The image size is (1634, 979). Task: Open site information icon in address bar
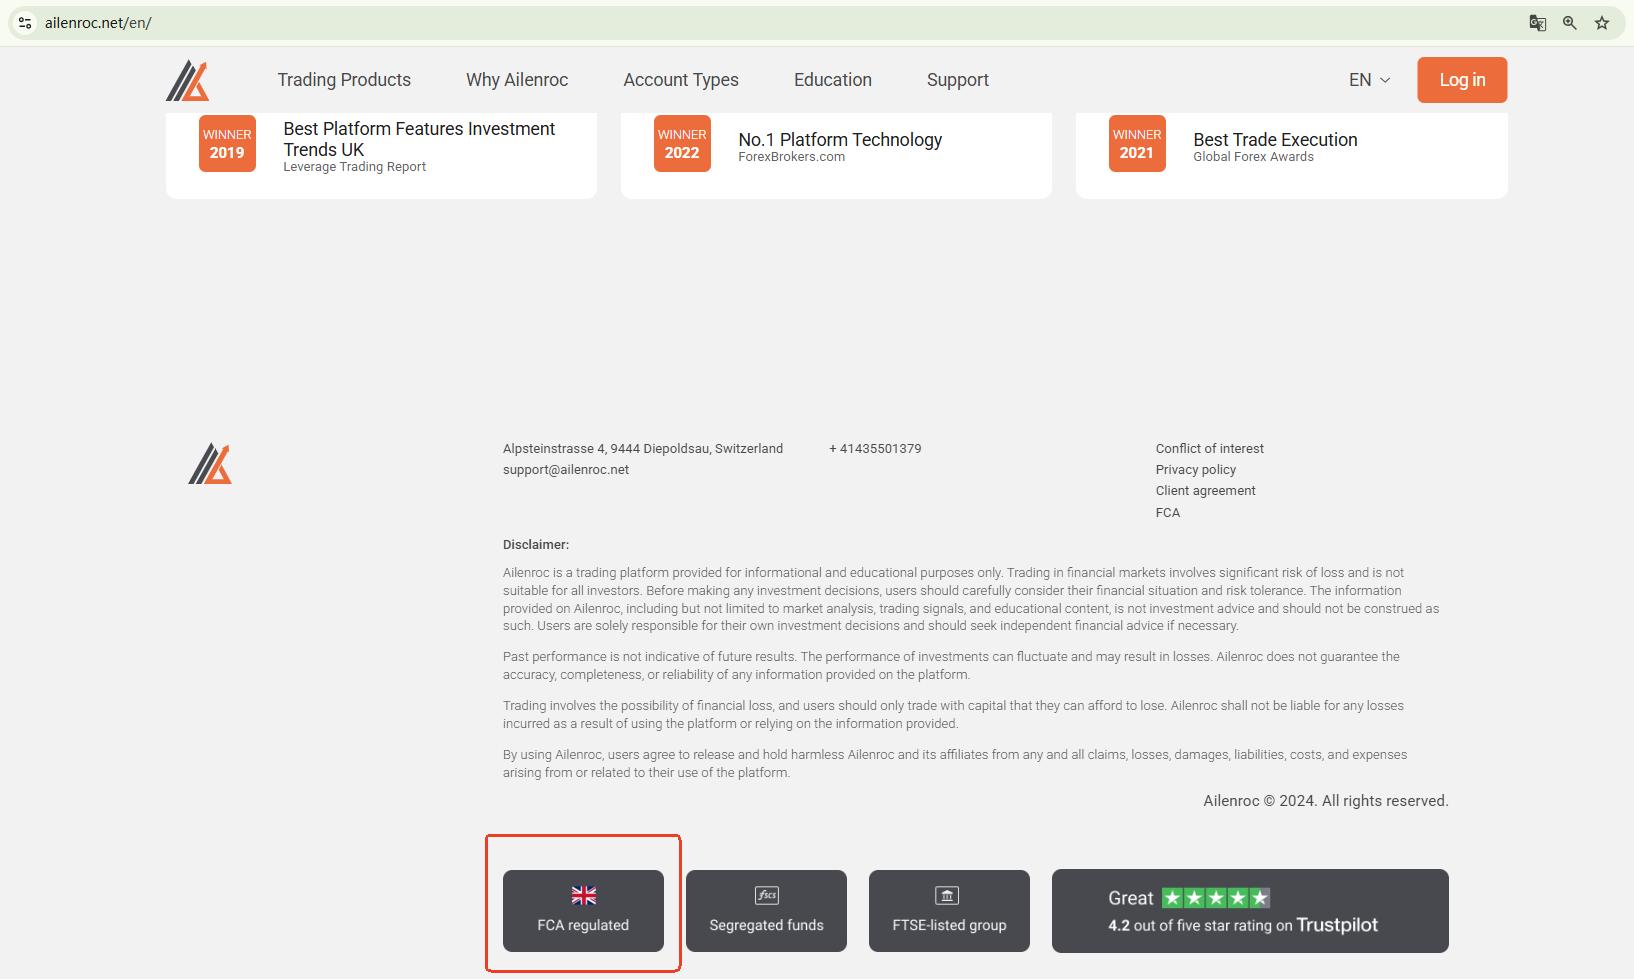click(x=25, y=23)
